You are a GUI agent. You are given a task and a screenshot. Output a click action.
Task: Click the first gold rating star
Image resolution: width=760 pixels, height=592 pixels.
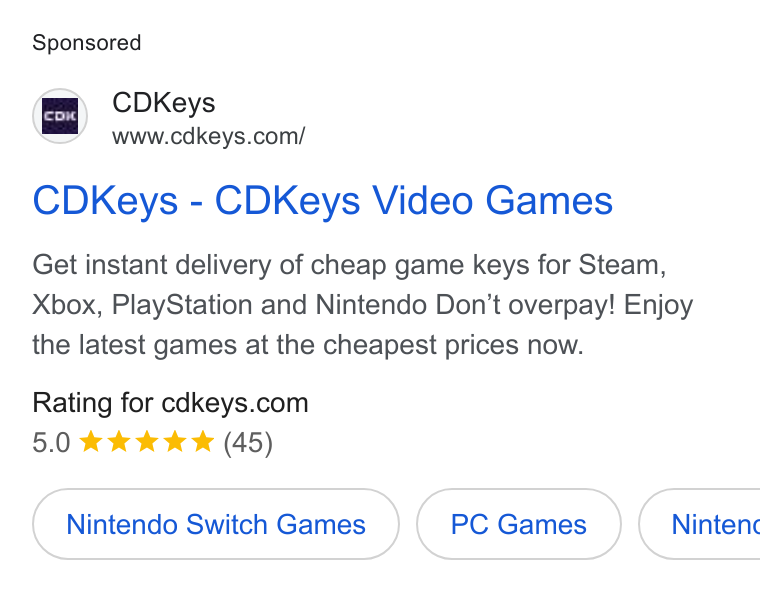(x=91, y=442)
